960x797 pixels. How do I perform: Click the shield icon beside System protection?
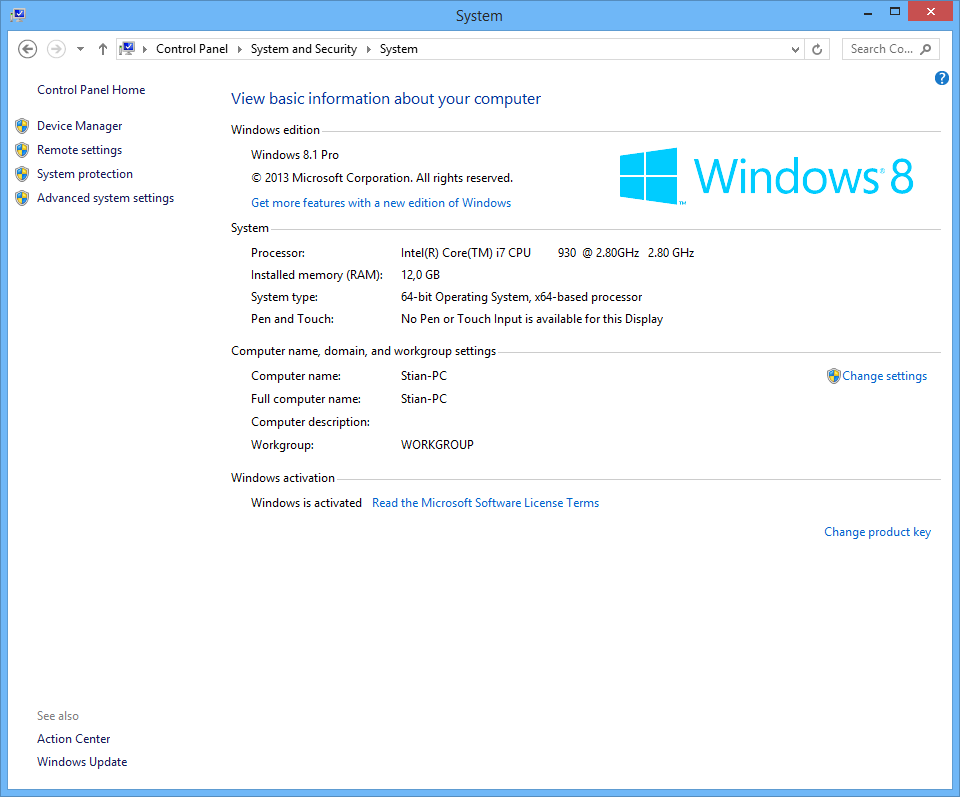22,174
